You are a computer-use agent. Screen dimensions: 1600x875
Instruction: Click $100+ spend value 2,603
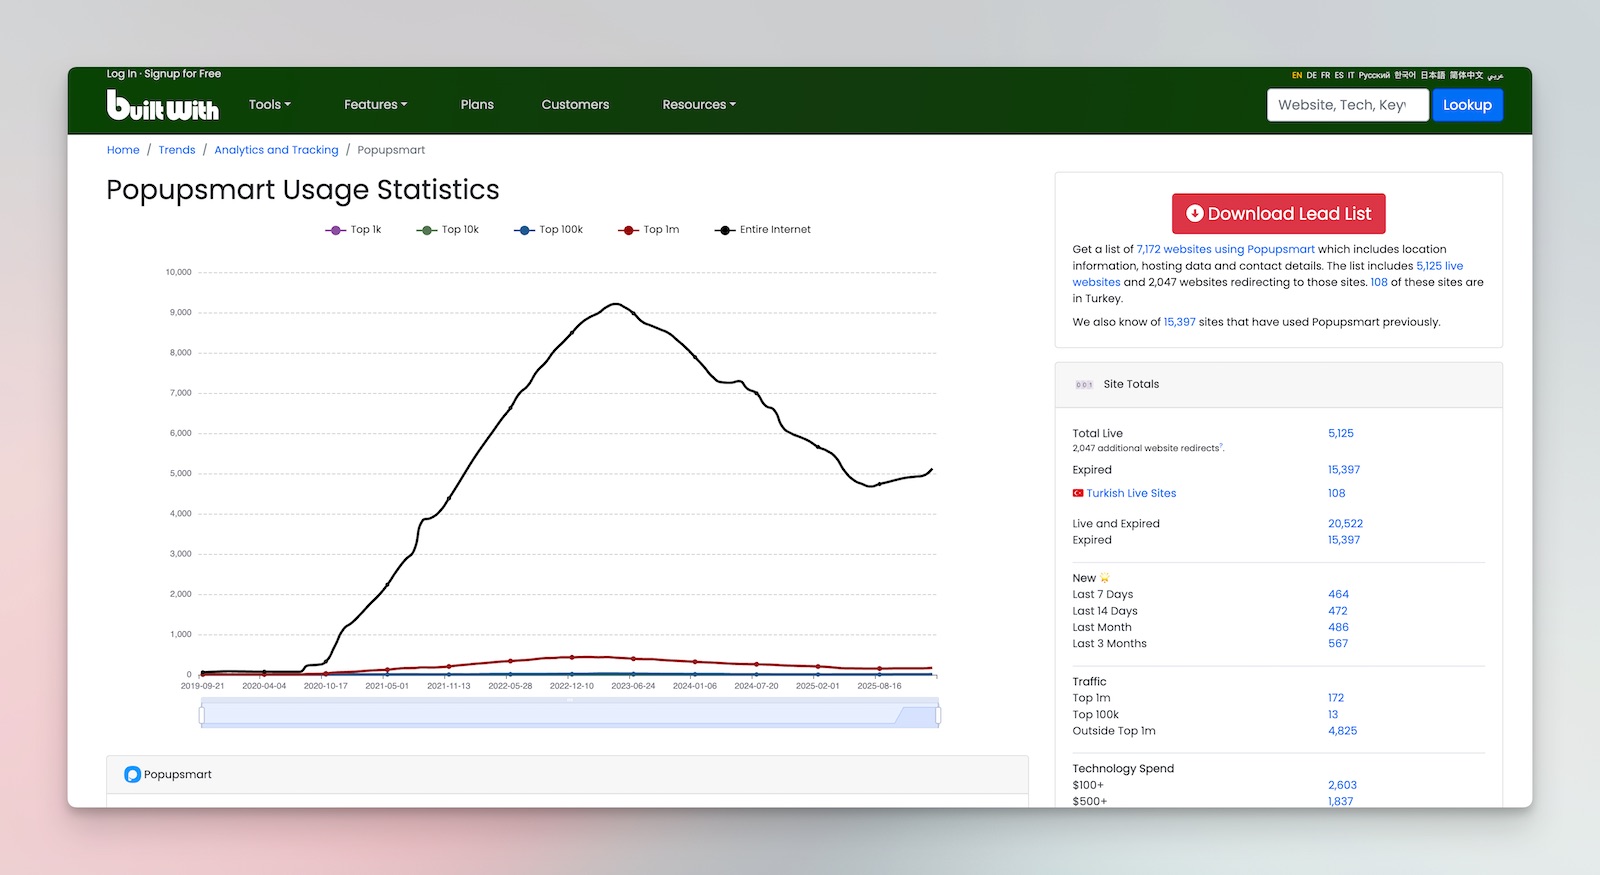pos(1342,785)
